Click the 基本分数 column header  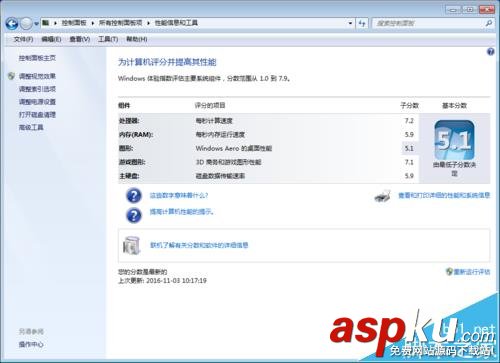pos(454,106)
